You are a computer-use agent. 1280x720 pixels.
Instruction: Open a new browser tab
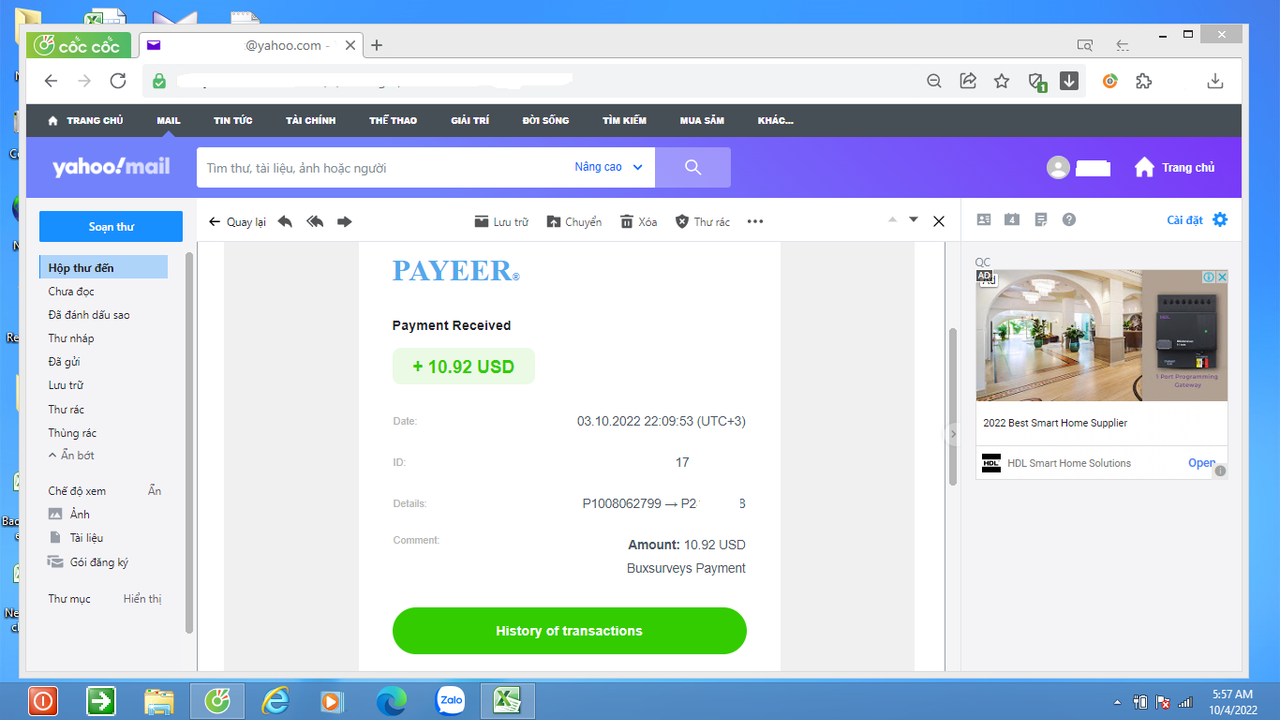click(x=377, y=45)
